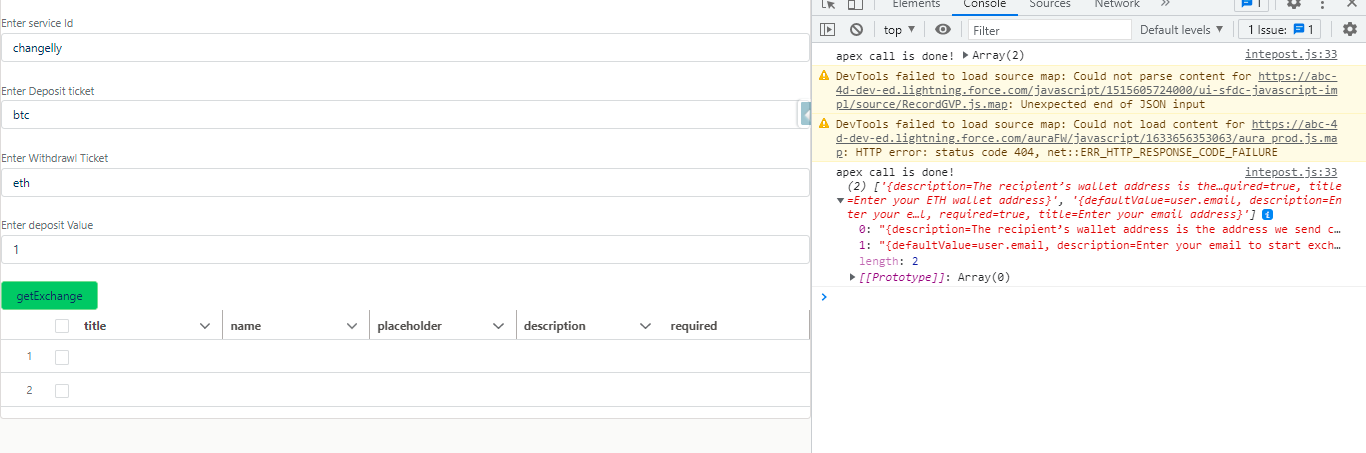Open the Default levels dropdown
Viewport: 1366px width, 453px height.
tap(1182, 30)
